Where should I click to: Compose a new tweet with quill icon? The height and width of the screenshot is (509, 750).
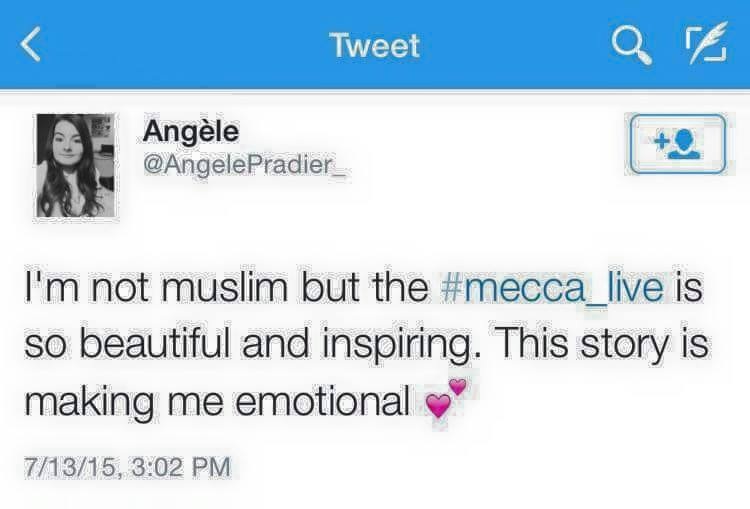(706, 43)
